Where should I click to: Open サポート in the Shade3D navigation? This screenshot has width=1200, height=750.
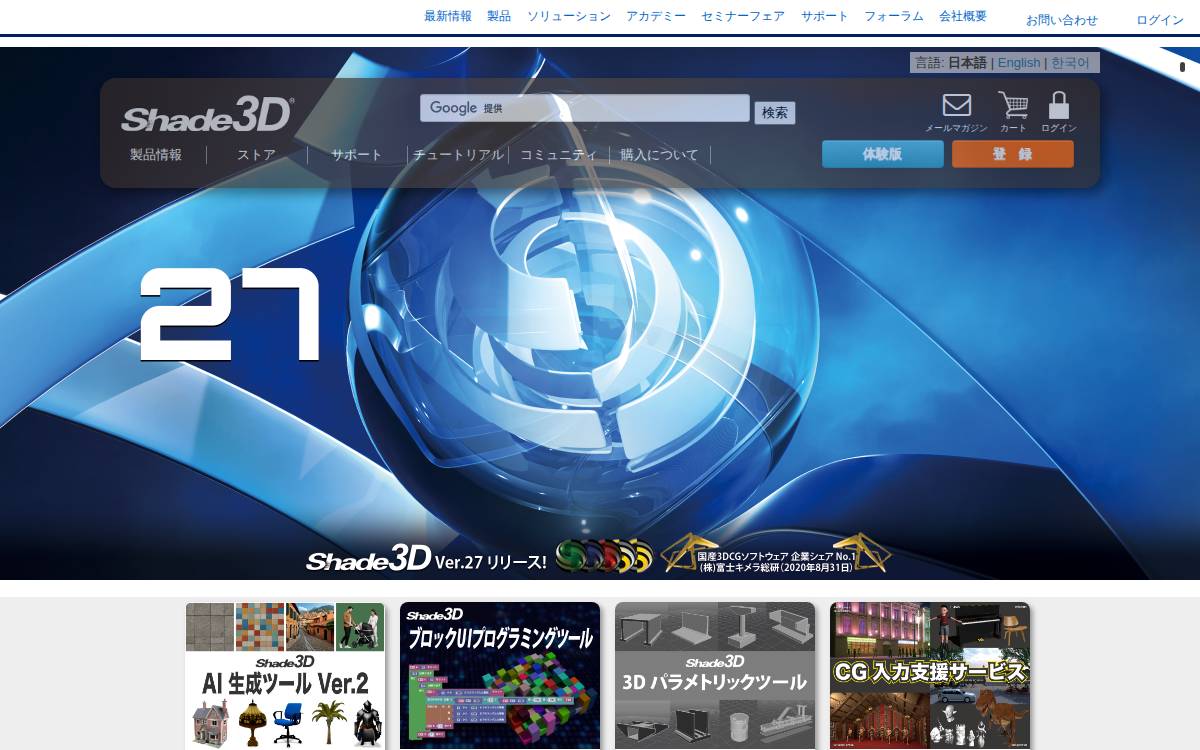coord(357,155)
